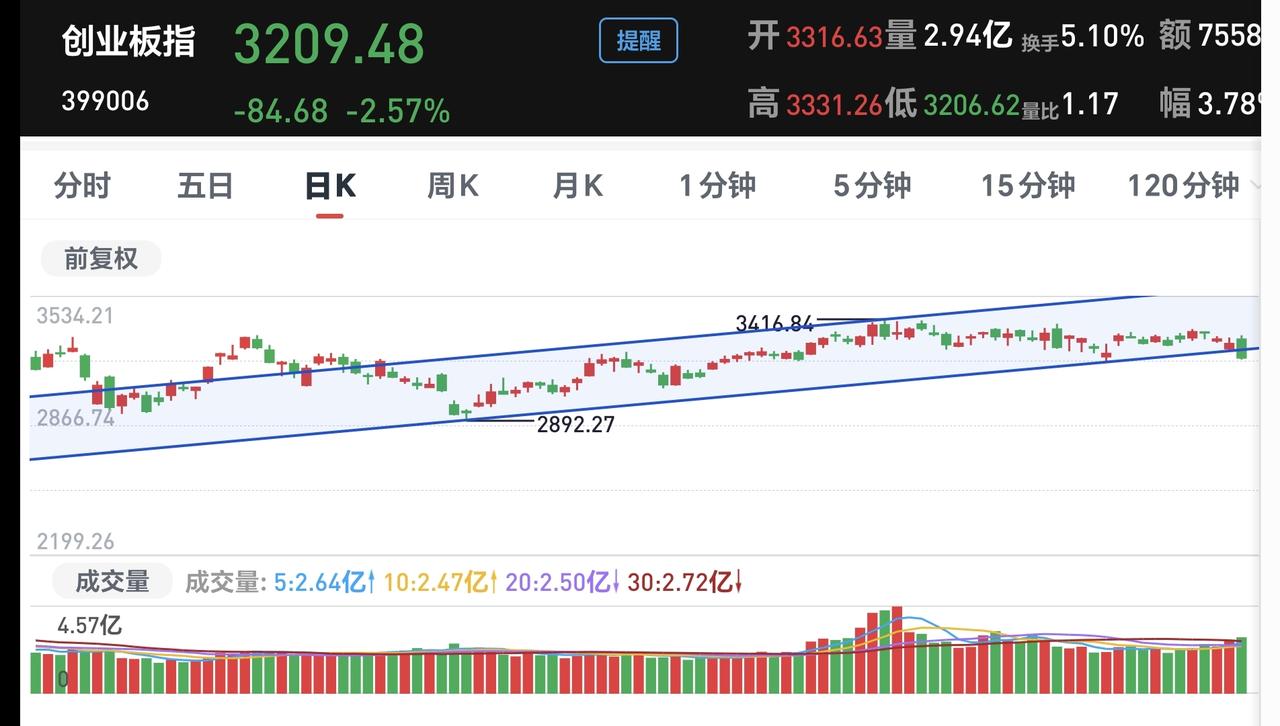Open the 1分钟 one-minute chart
This screenshot has height=726, width=1280.
click(717, 186)
